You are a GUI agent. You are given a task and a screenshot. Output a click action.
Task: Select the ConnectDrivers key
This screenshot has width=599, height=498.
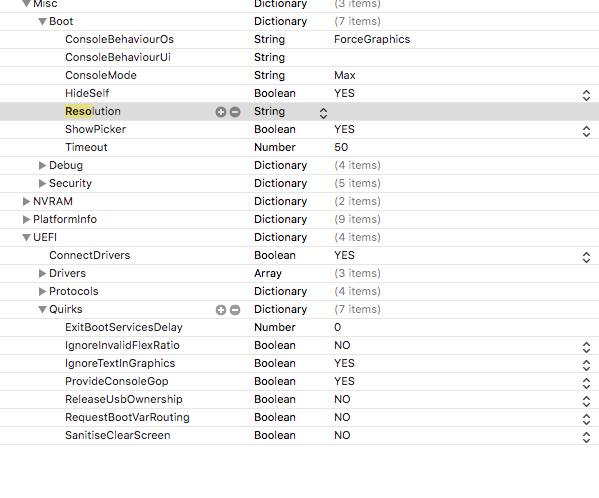click(x=90, y=255)
